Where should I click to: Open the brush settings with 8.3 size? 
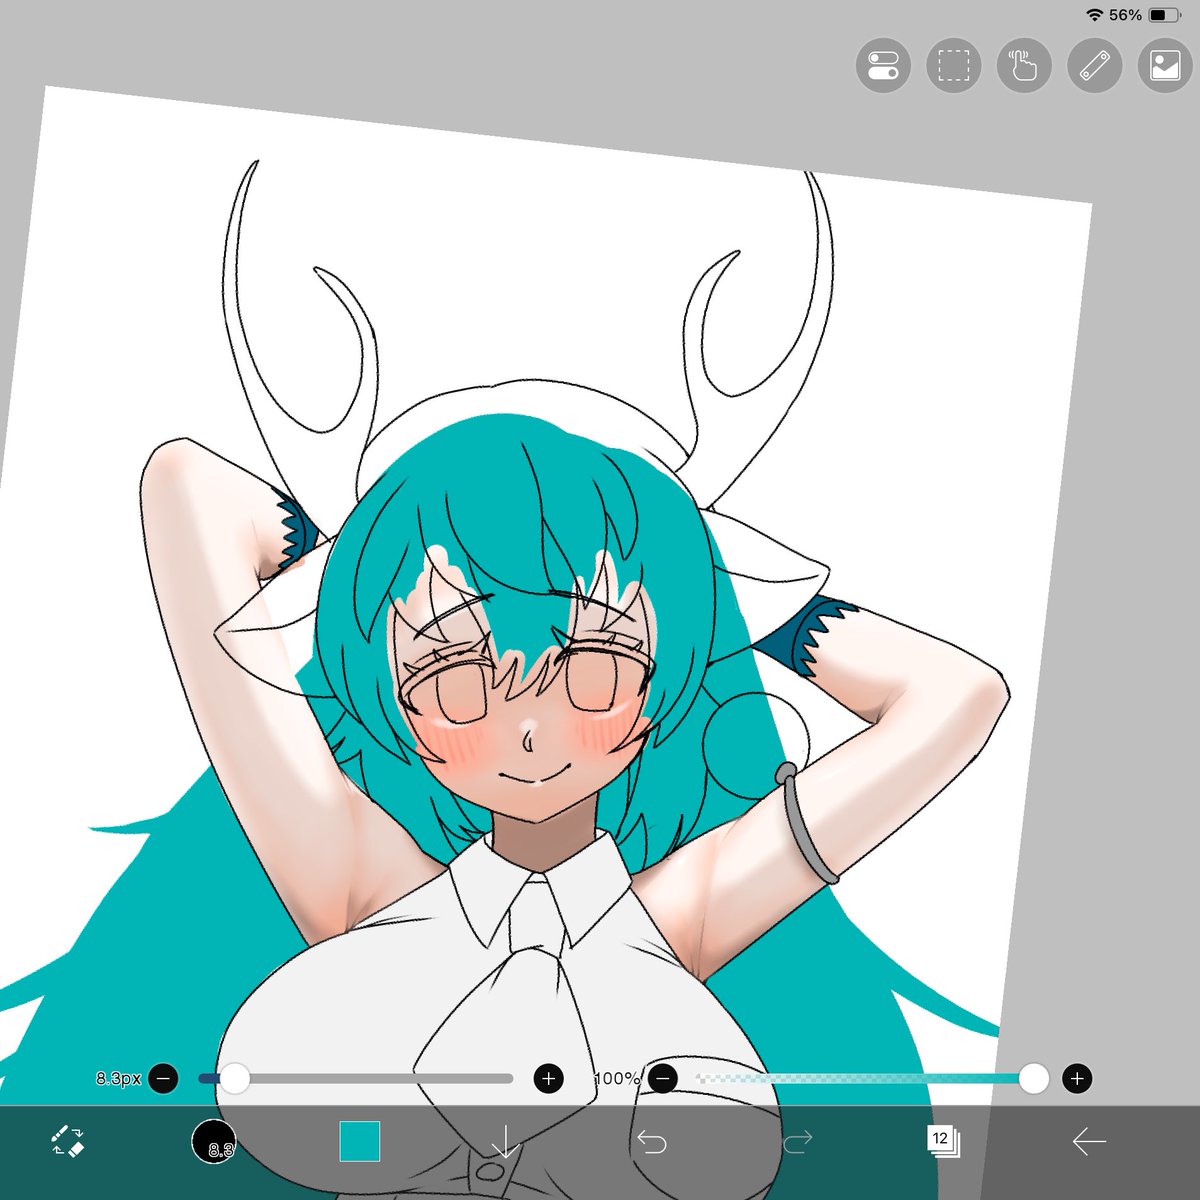213,1141
